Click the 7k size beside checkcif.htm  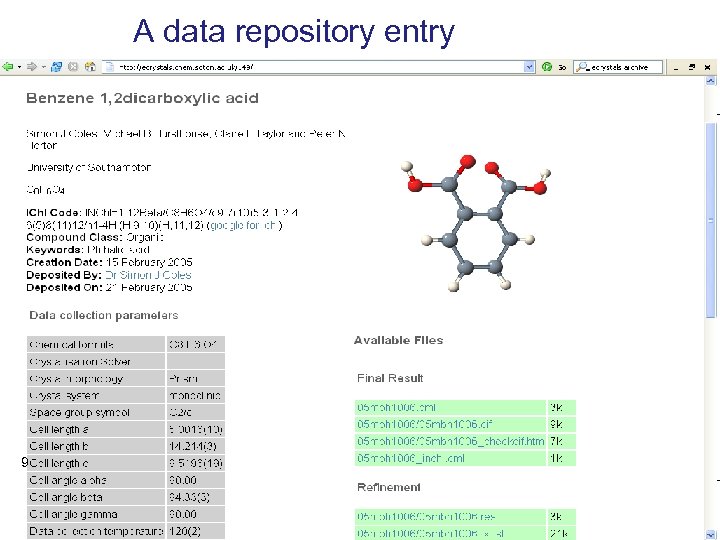pos(562,441)
